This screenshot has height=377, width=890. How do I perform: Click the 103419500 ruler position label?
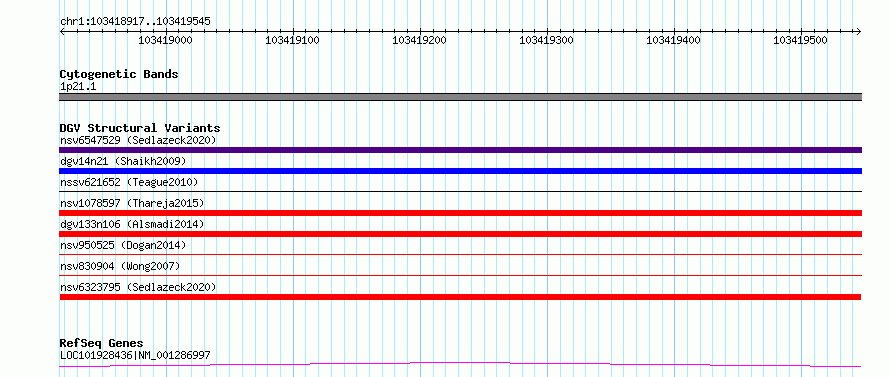point(801,40)
